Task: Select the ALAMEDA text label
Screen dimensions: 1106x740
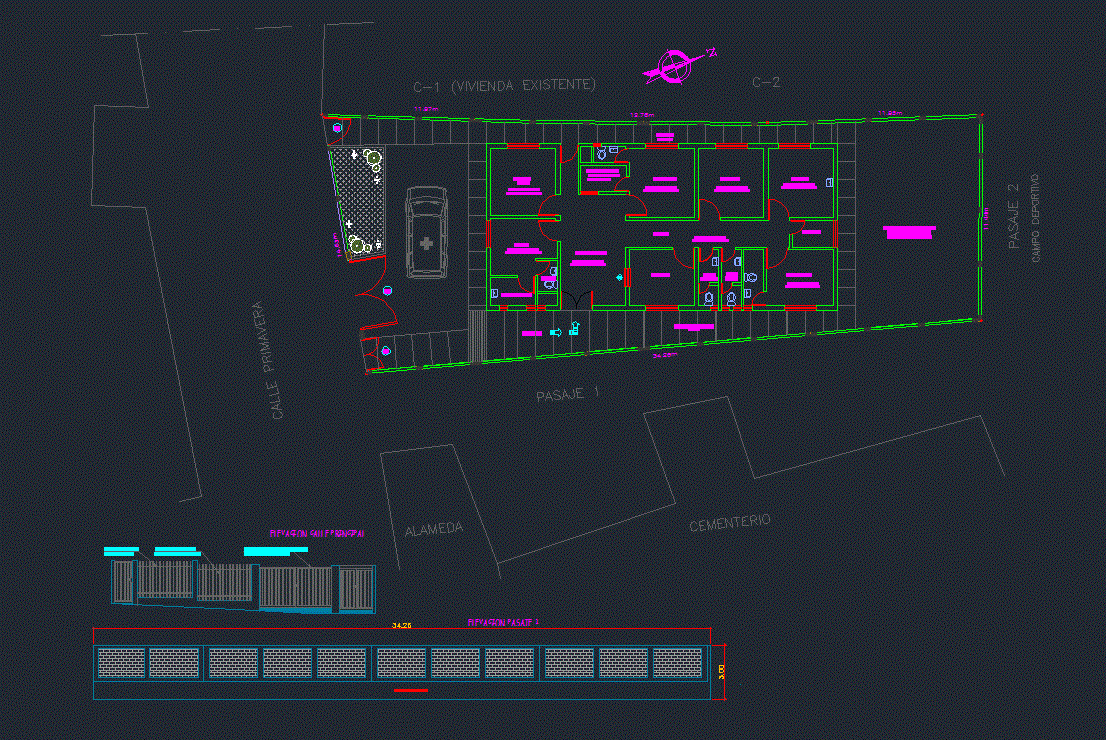Action: 434,528
